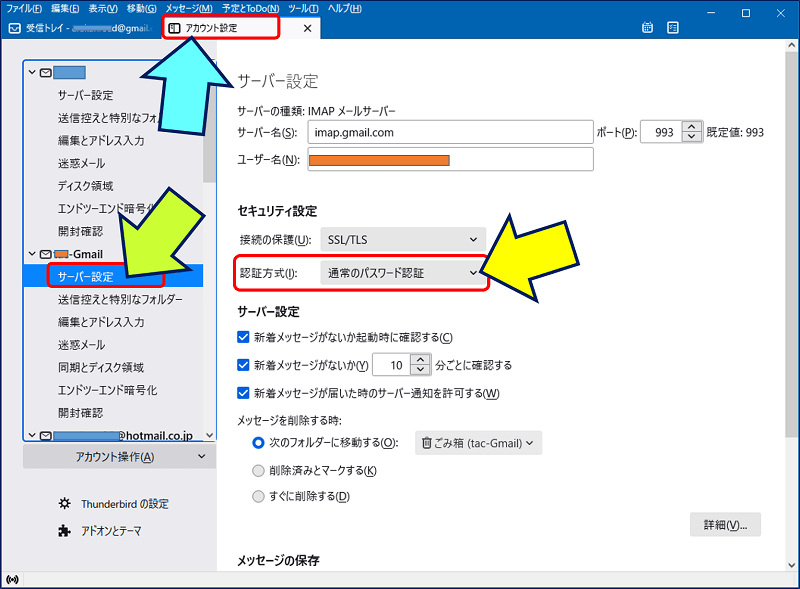The height and width of the screenshot is (589, 800).
Task: Select サーバー設定 under Gmail account
Action: (x=113, y=276)
